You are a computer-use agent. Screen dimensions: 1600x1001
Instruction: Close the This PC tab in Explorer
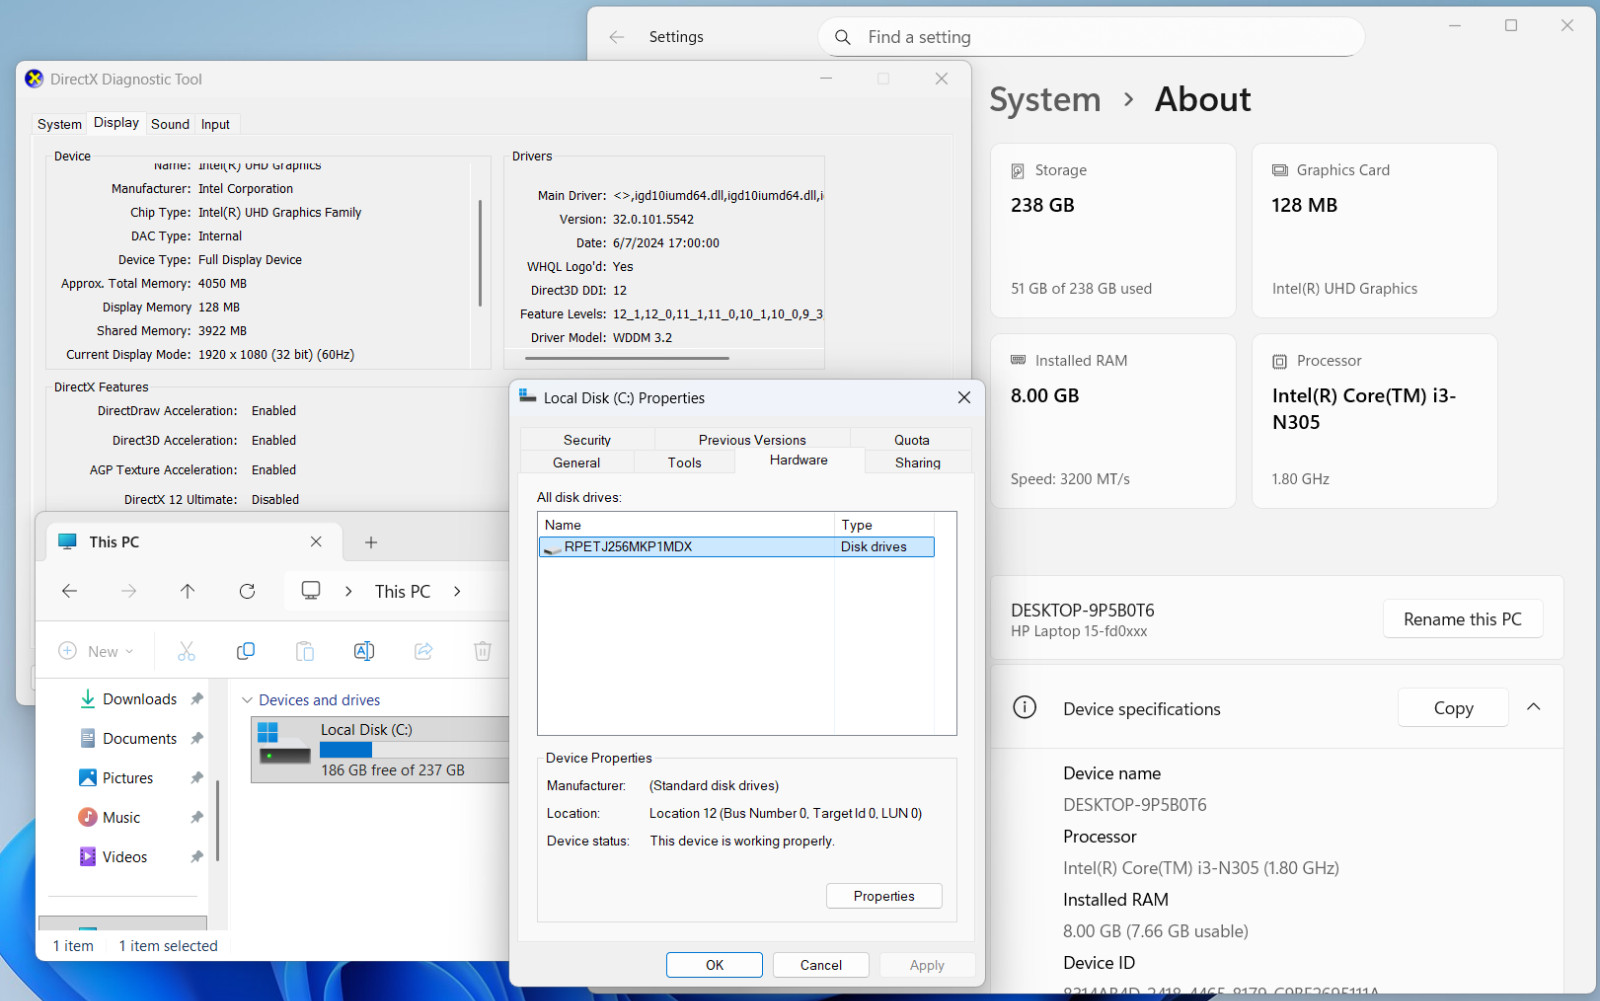point(316,541)
